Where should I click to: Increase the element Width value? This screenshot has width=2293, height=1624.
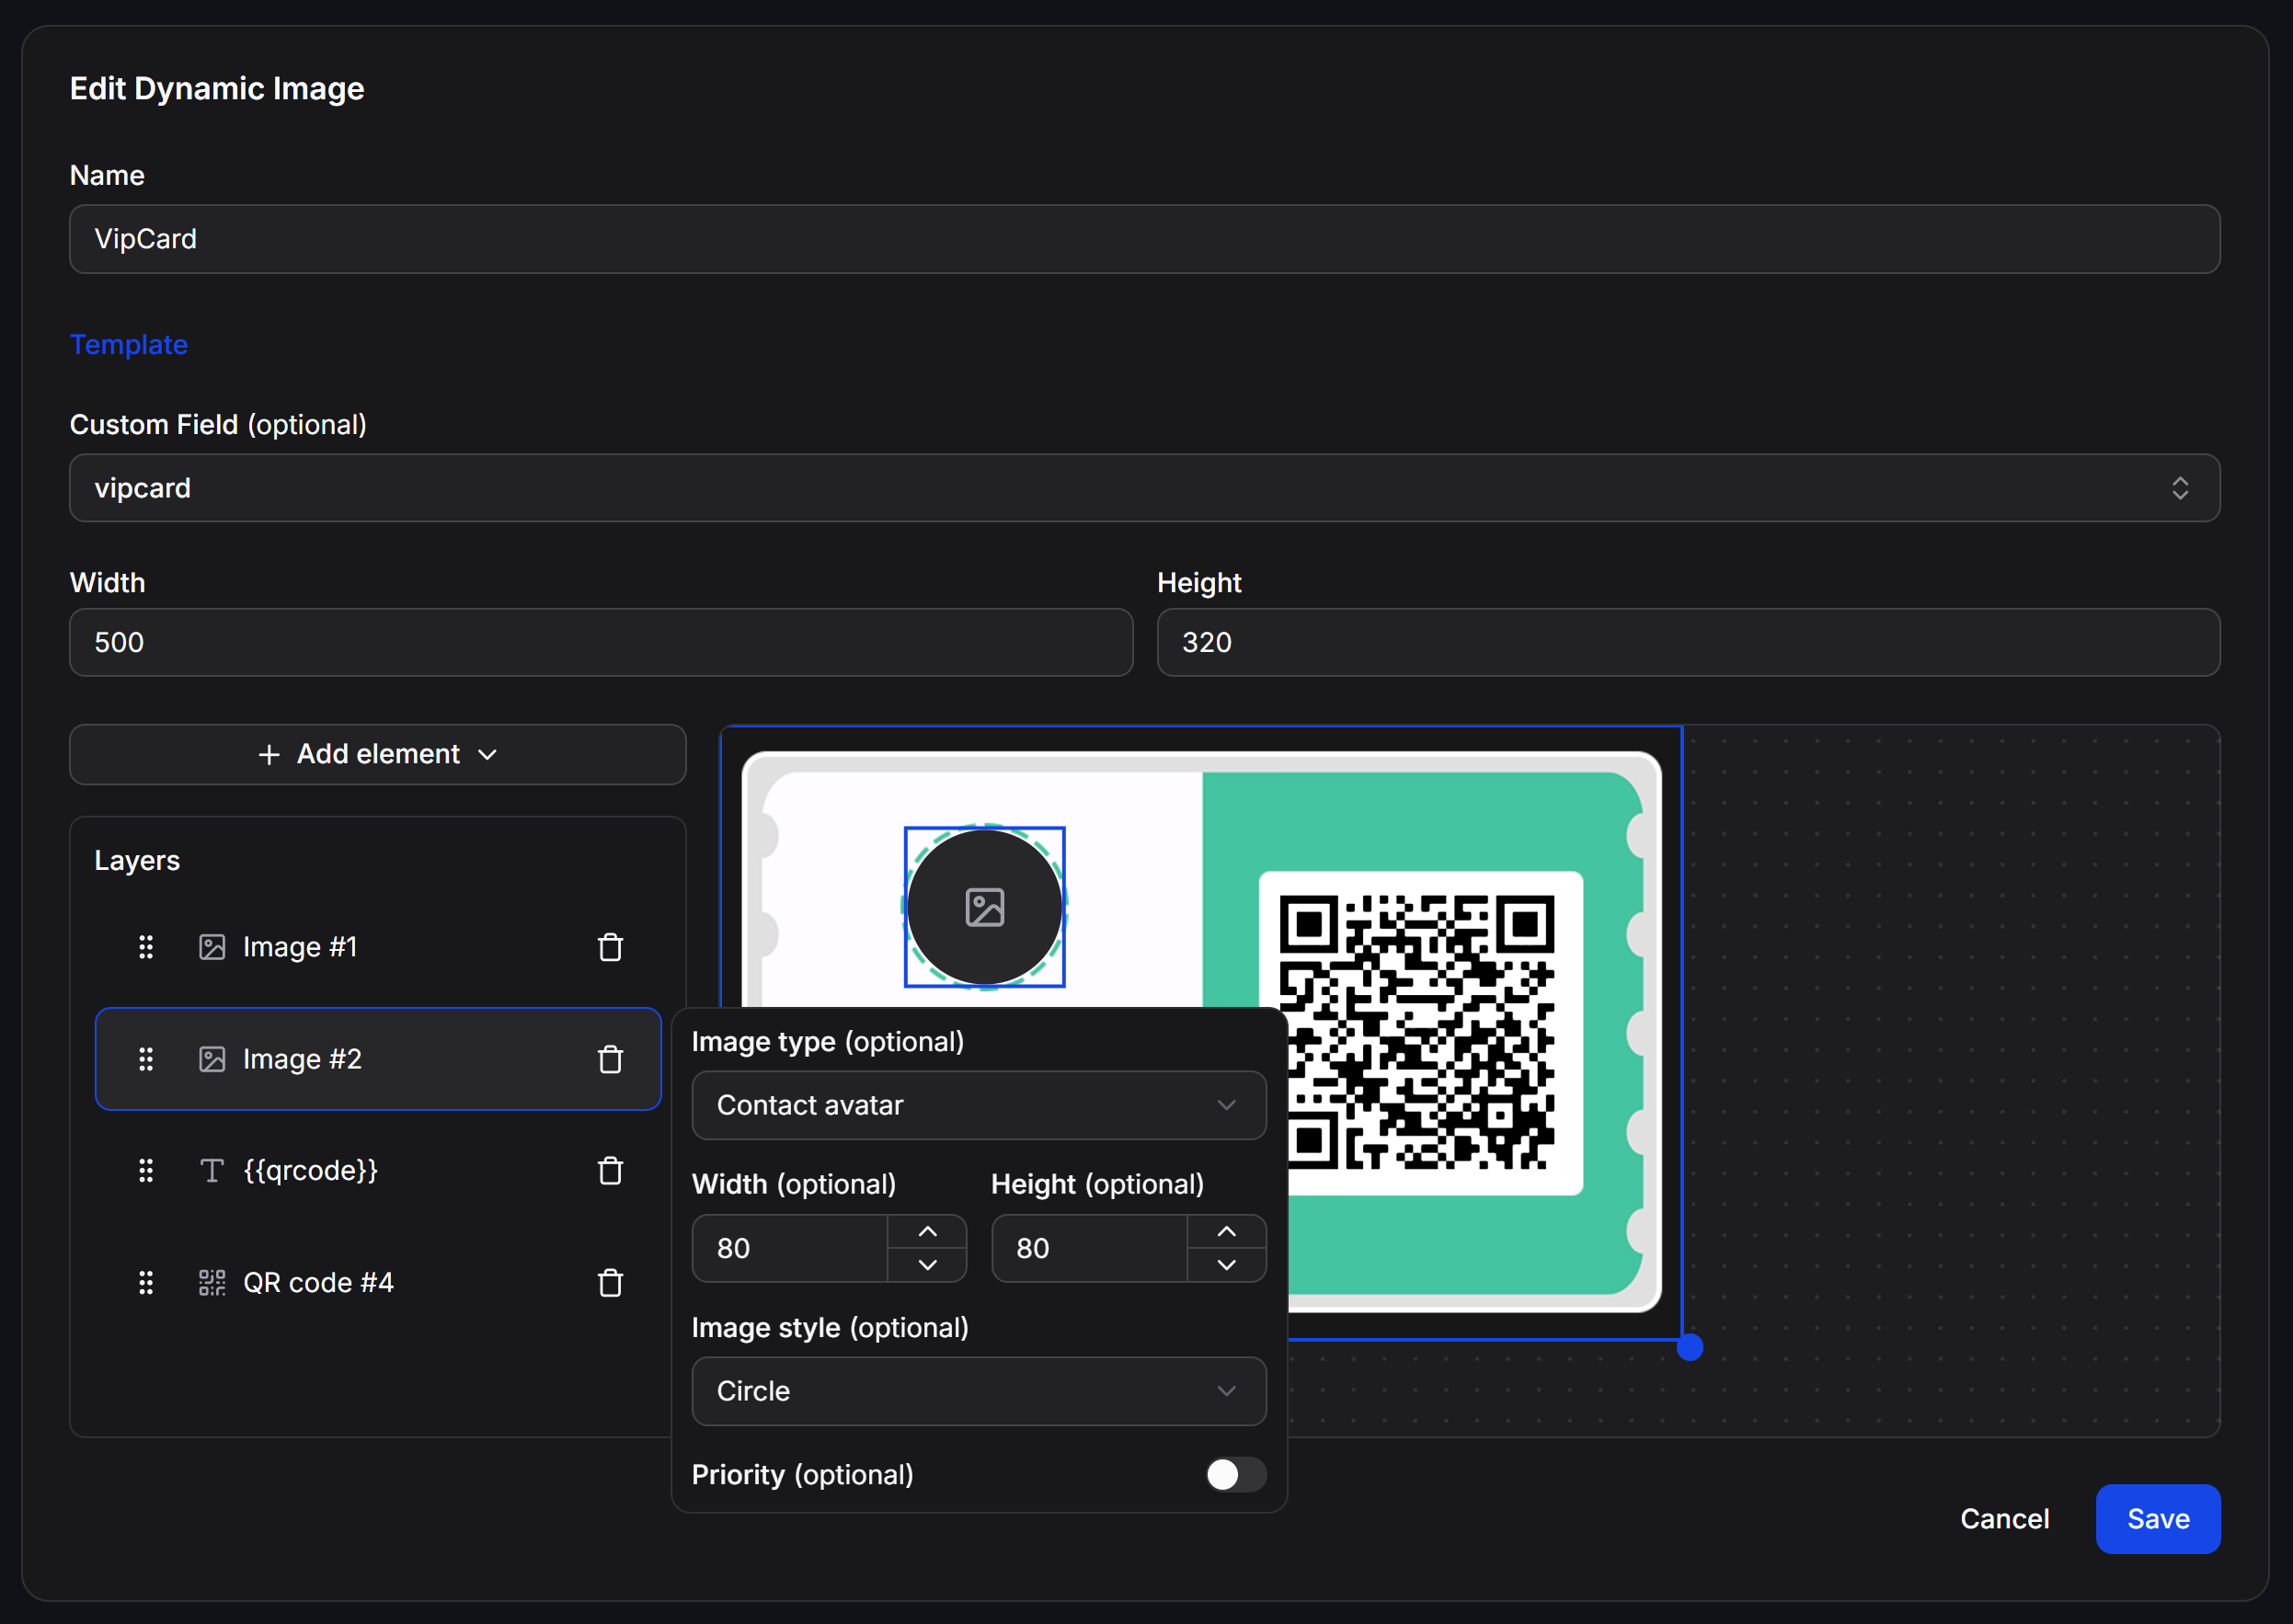[x=928, y=1232]
